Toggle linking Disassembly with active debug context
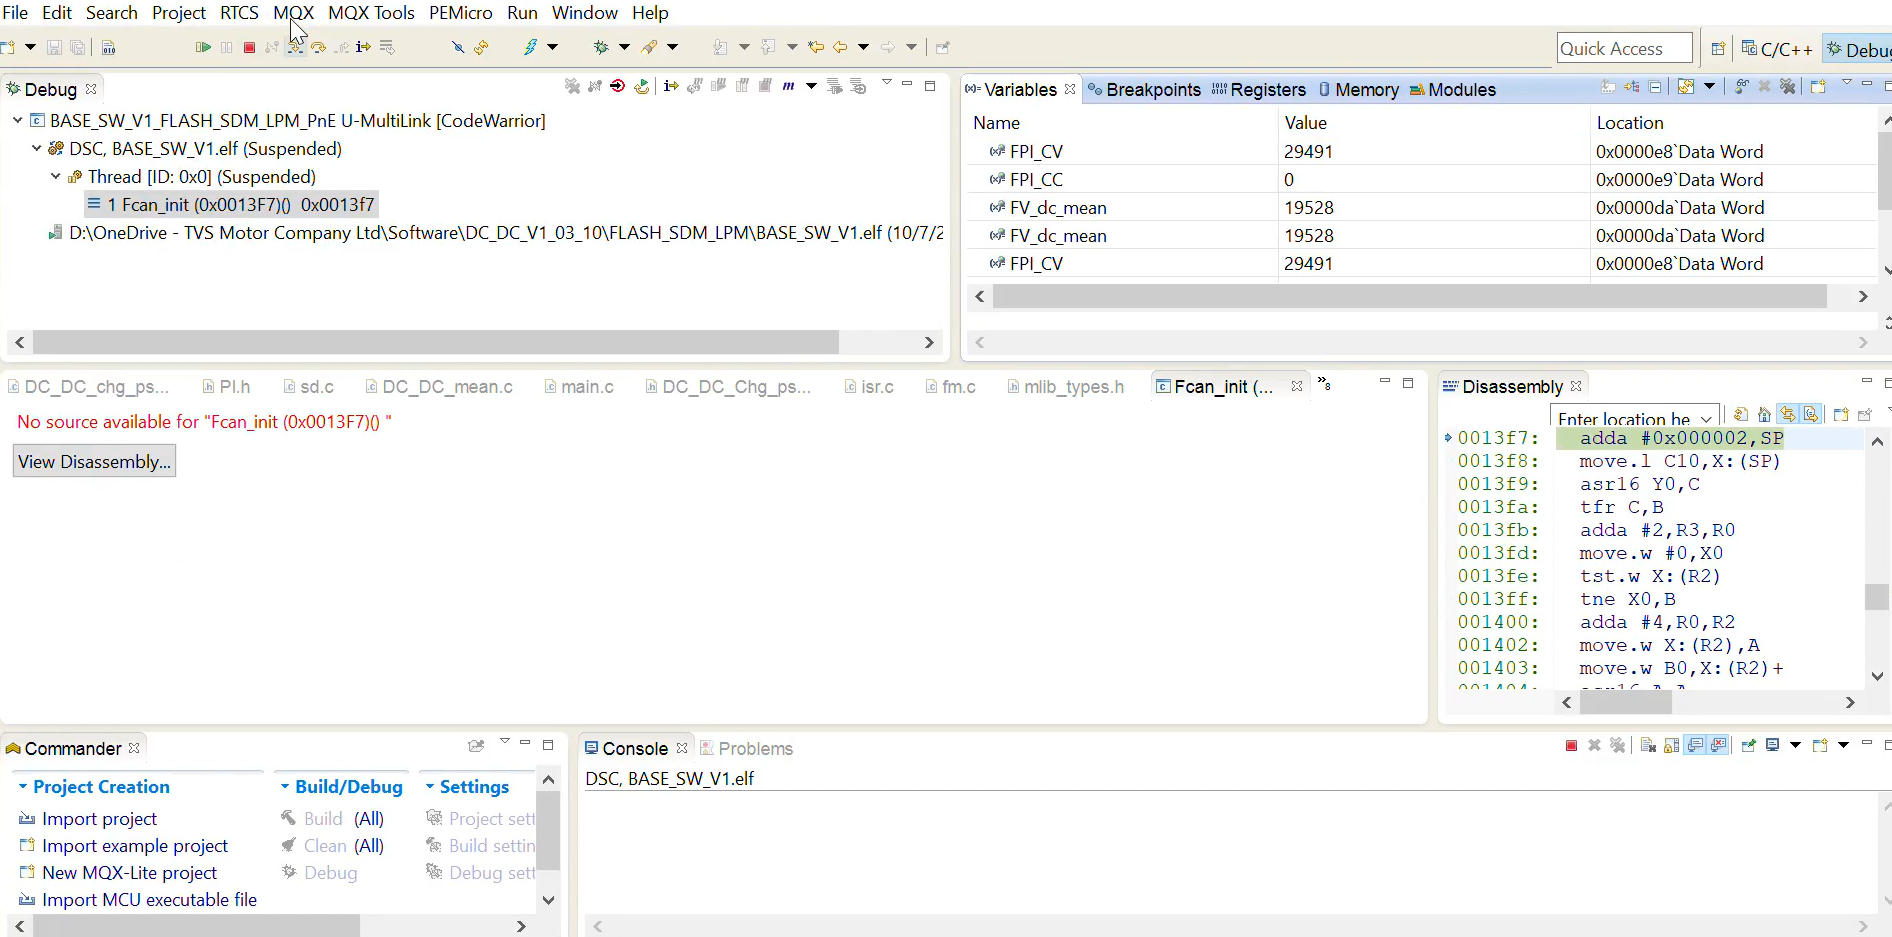Image resolution: width=1892 pixels, height=937 pixels. [1788, 414]
